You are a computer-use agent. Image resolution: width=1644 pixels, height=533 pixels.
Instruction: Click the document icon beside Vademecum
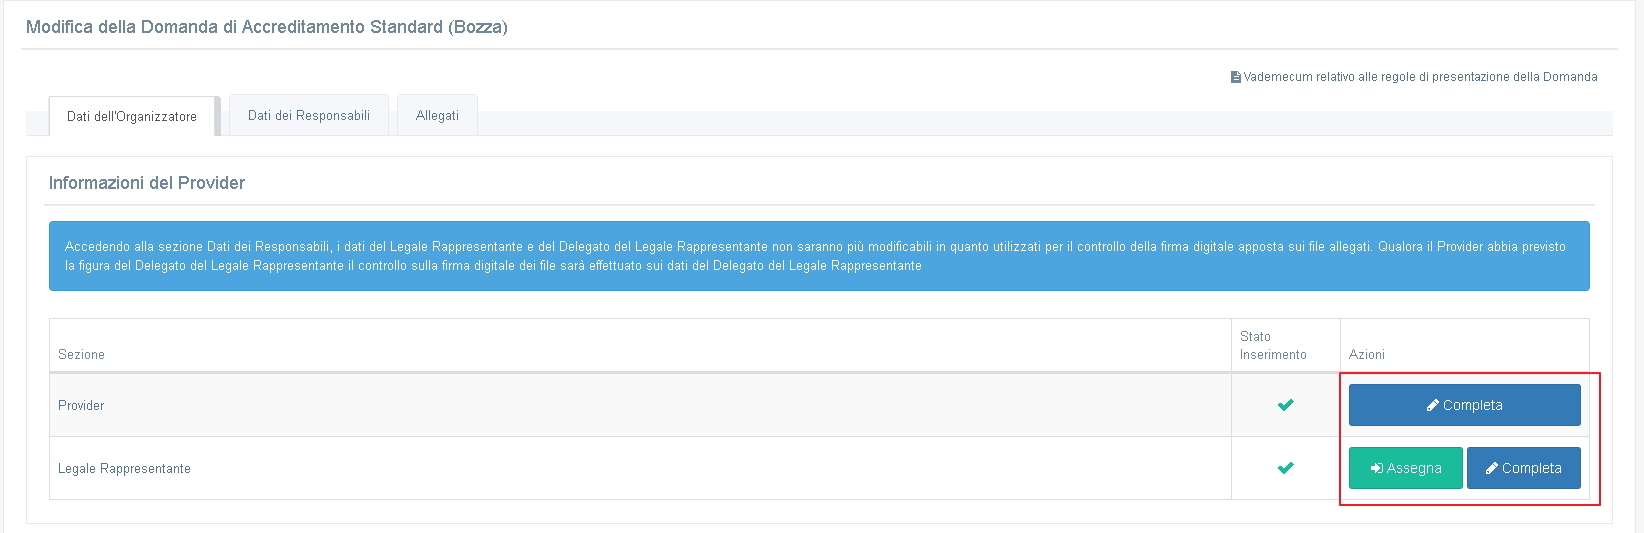coord(1236,77)
